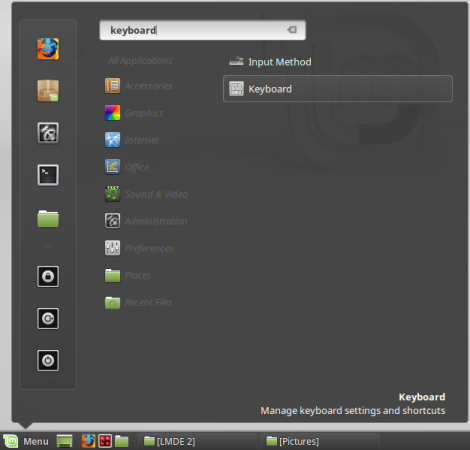Screen dimensions: 470x450
Task: Click the Preferences sliders icon
Action: tap(113, 248)
